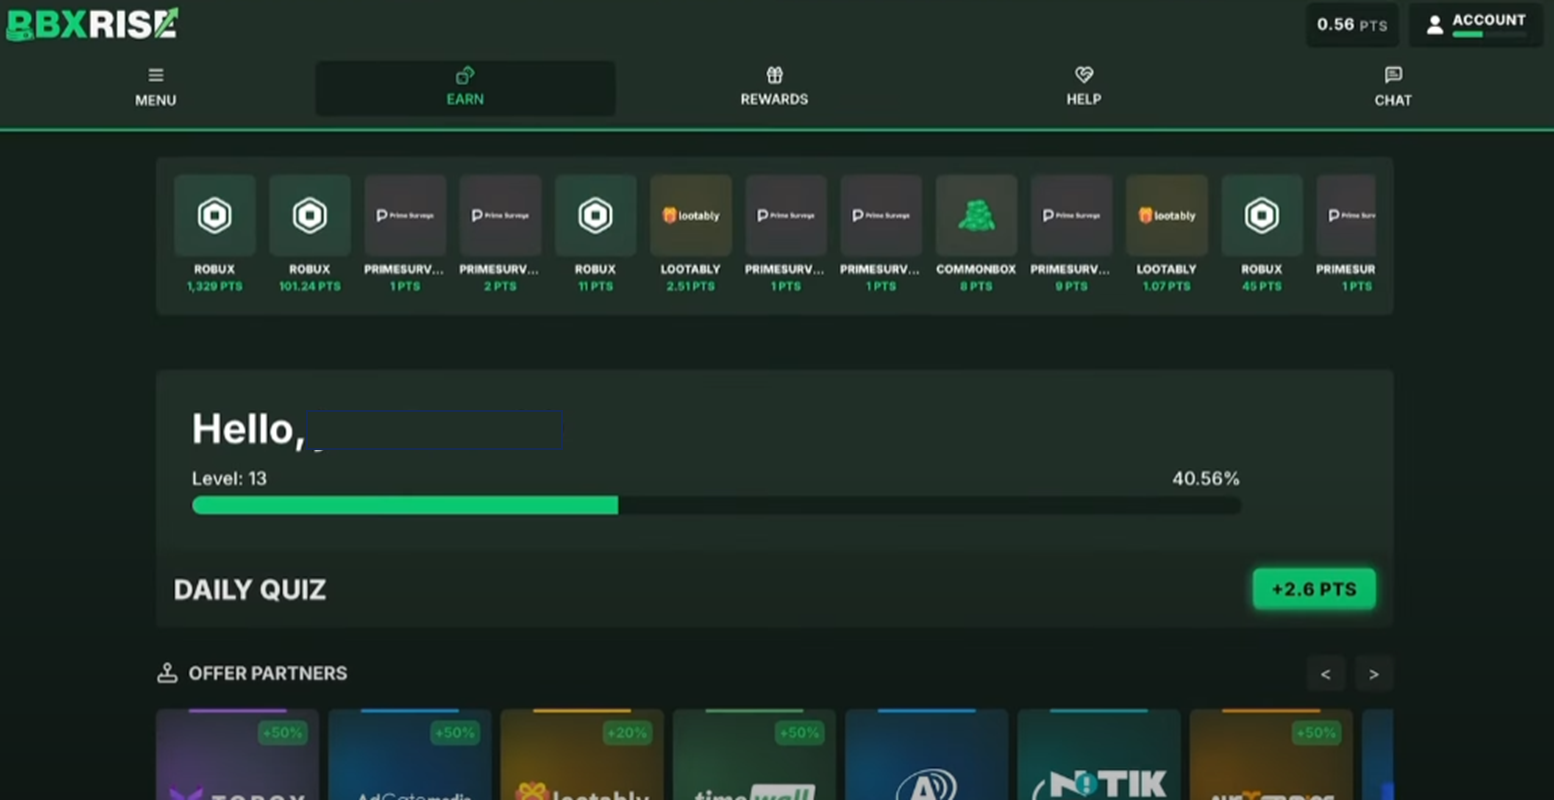Open the Torox offer partner card
This screenshot has height=800, width=1554.
(x=238, y=755)
